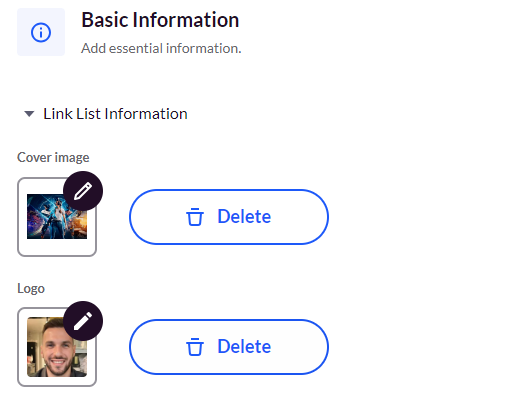This screenshot has height=399, width=514.
Task: Click the Cover image field label
Action: [x=53, y=157]
